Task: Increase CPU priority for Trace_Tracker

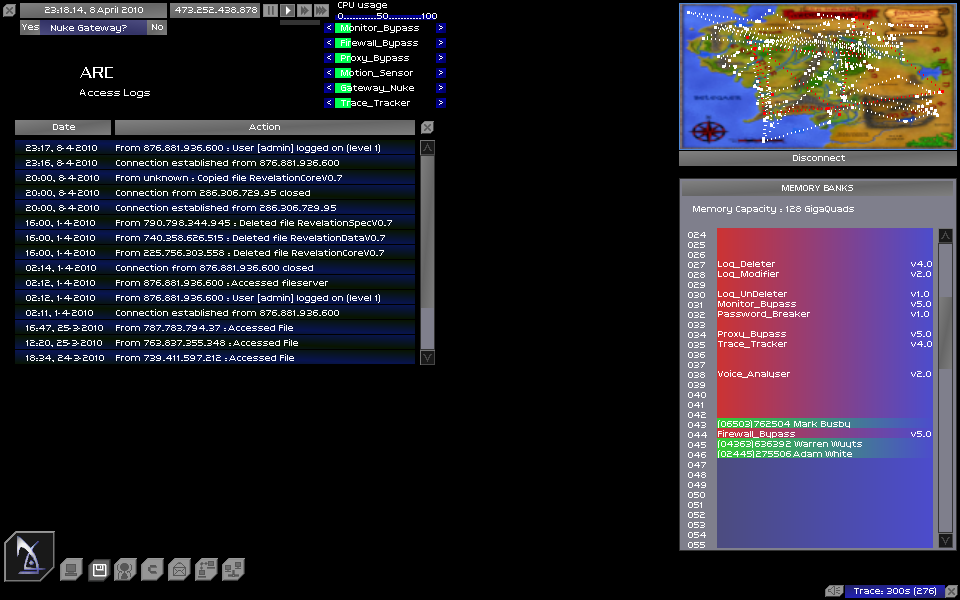Action: pos(441,103)
